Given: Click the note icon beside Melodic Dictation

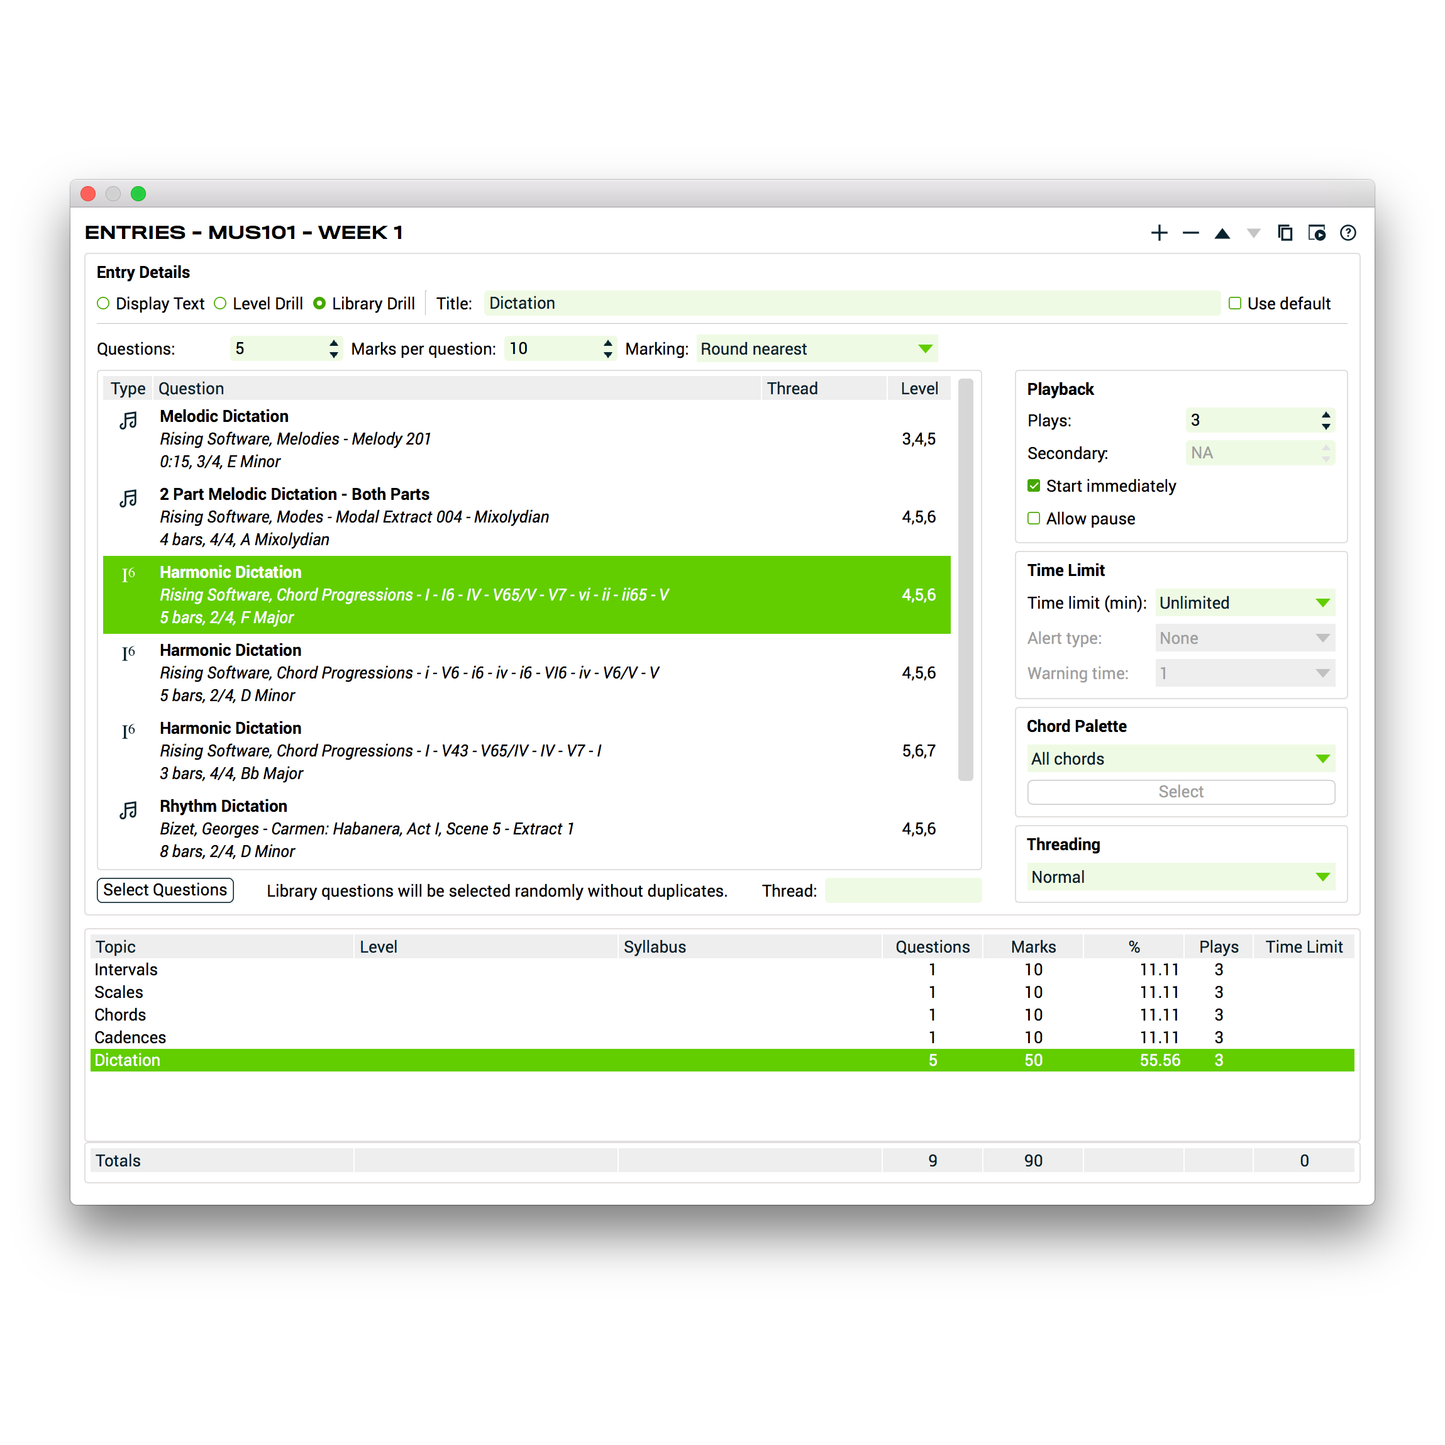Looking at the screenshot, I should pos(128,420).
